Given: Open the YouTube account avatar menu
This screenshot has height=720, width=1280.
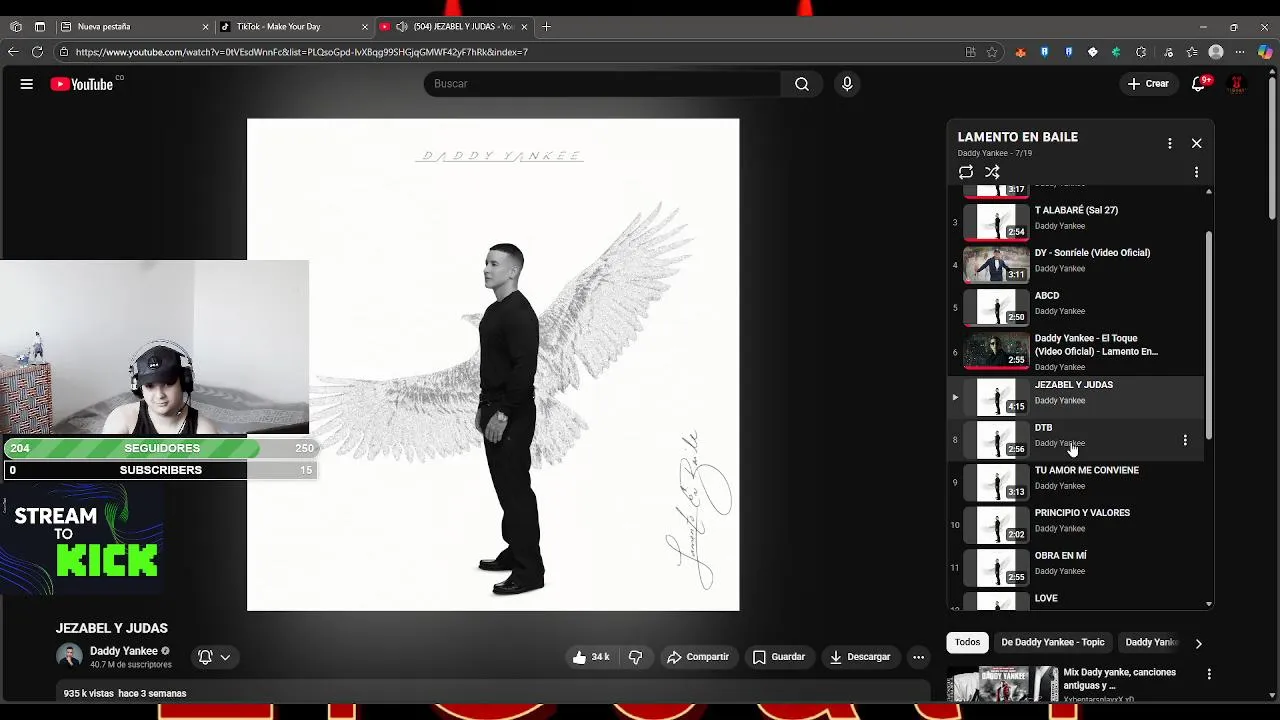Looking at the screenshot, I should (x=1237, y=84).
